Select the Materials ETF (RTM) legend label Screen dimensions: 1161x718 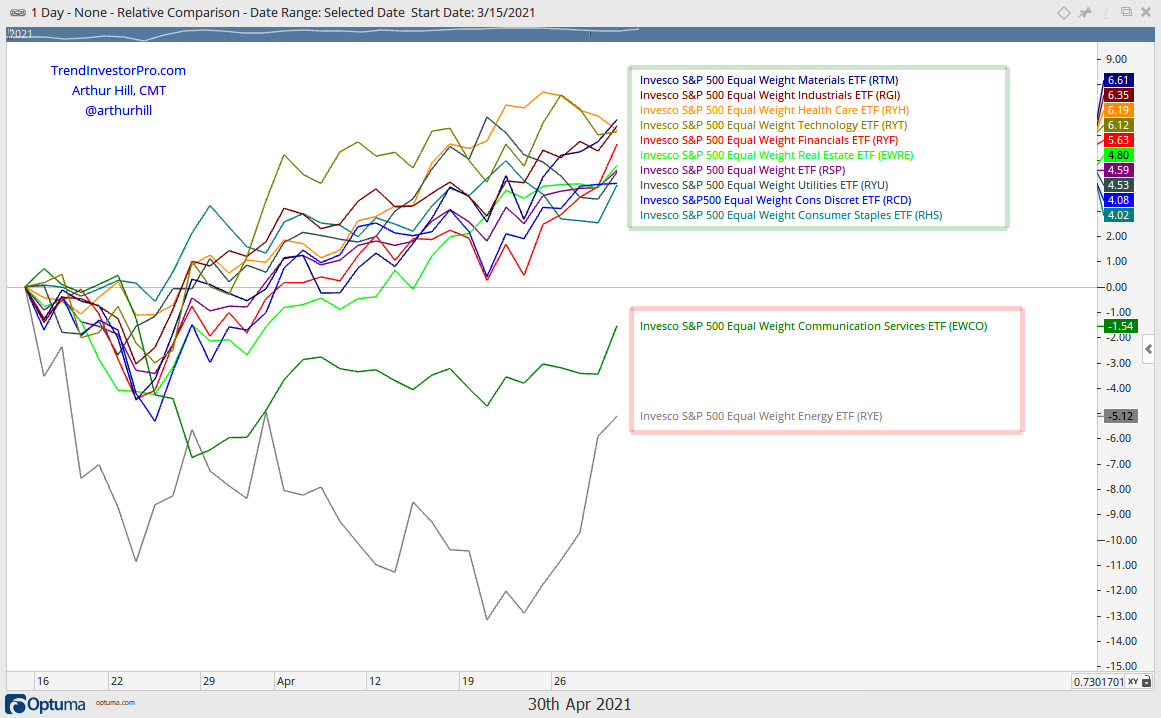[769, 80]
